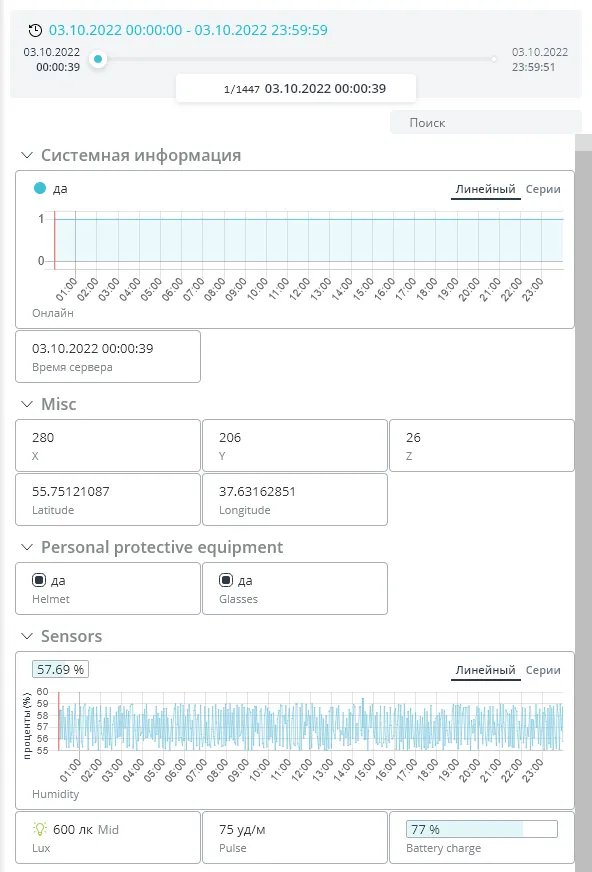The width and height of the screenshot is (592, 872).
Task: Click the Lux lightbulb icon
Action: click(x=40, y=829)
